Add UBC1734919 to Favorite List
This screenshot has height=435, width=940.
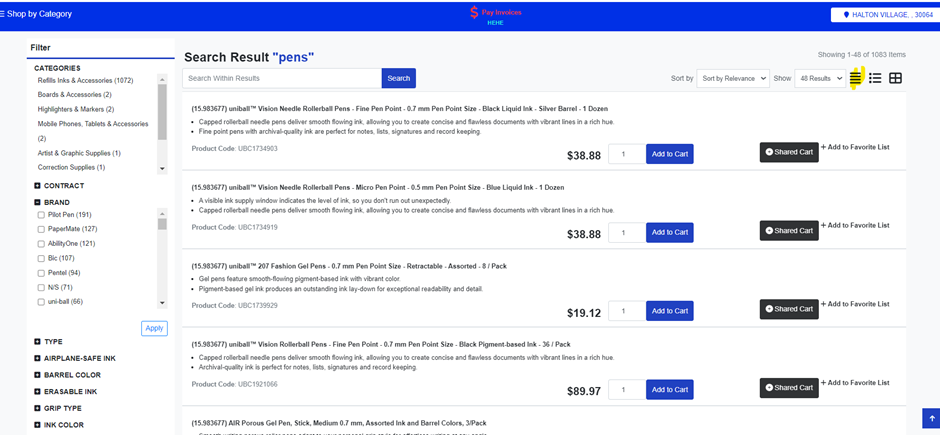[x=855, y=225]
